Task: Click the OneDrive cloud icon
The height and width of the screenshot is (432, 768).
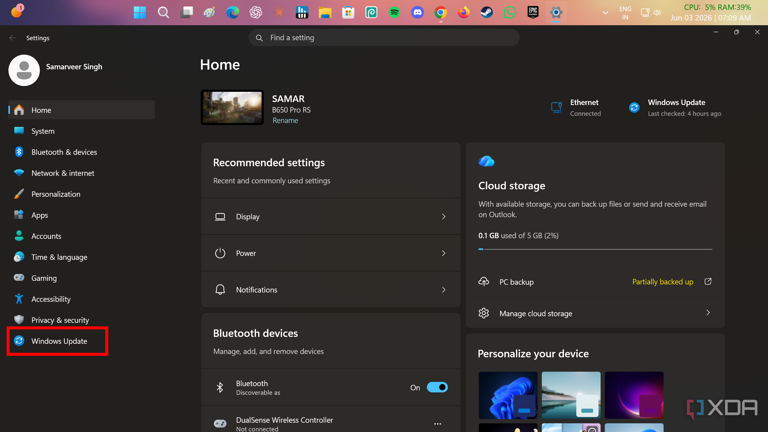Action: (486, 161)
